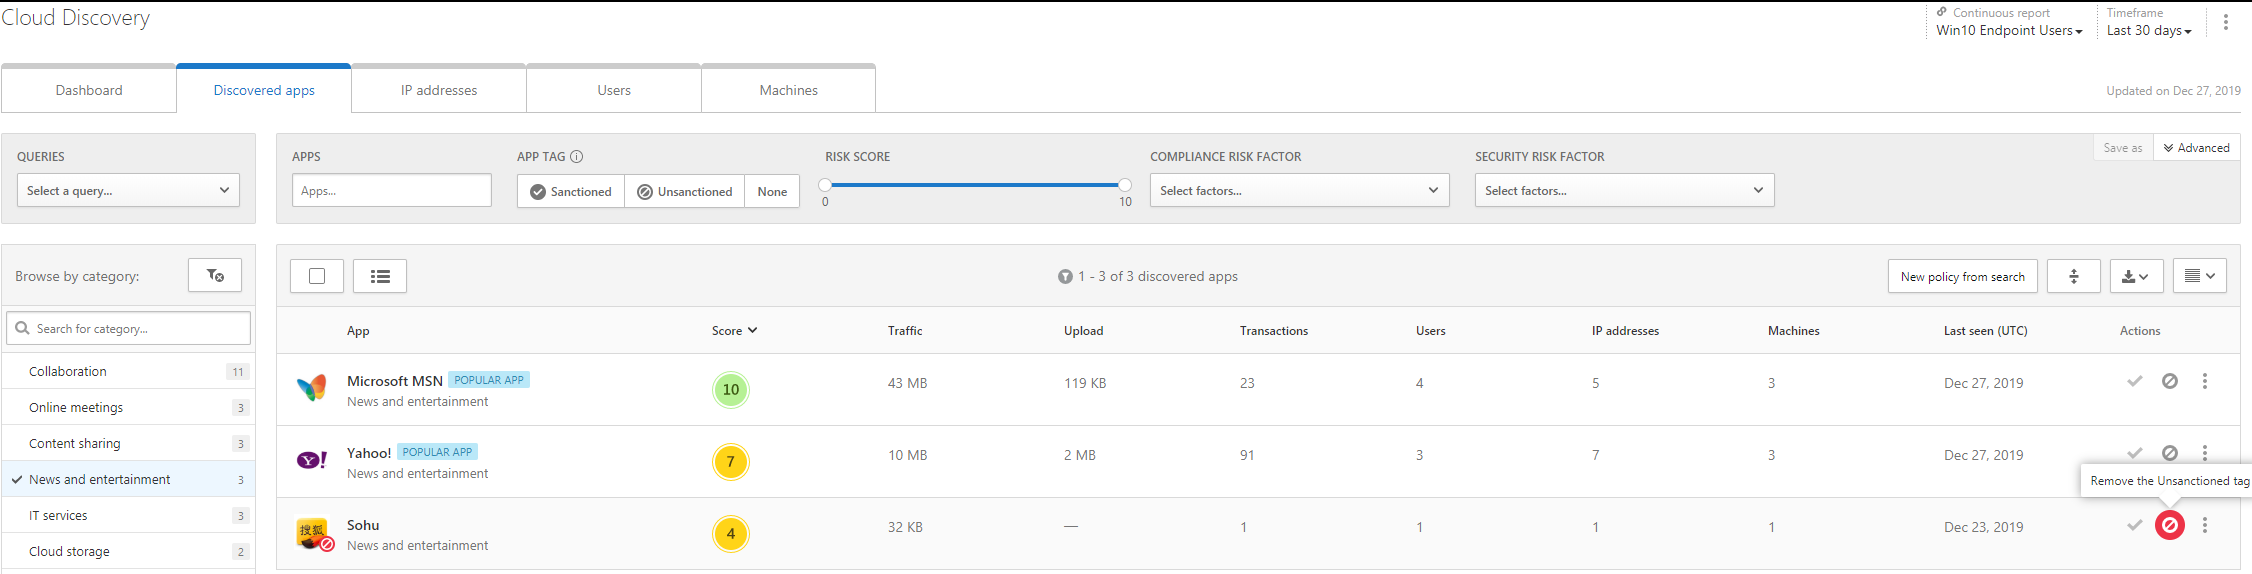The width and height of the screenshot is (2252, 574).
Task: Expand the Advanced filters
Action: point(2196,147)
